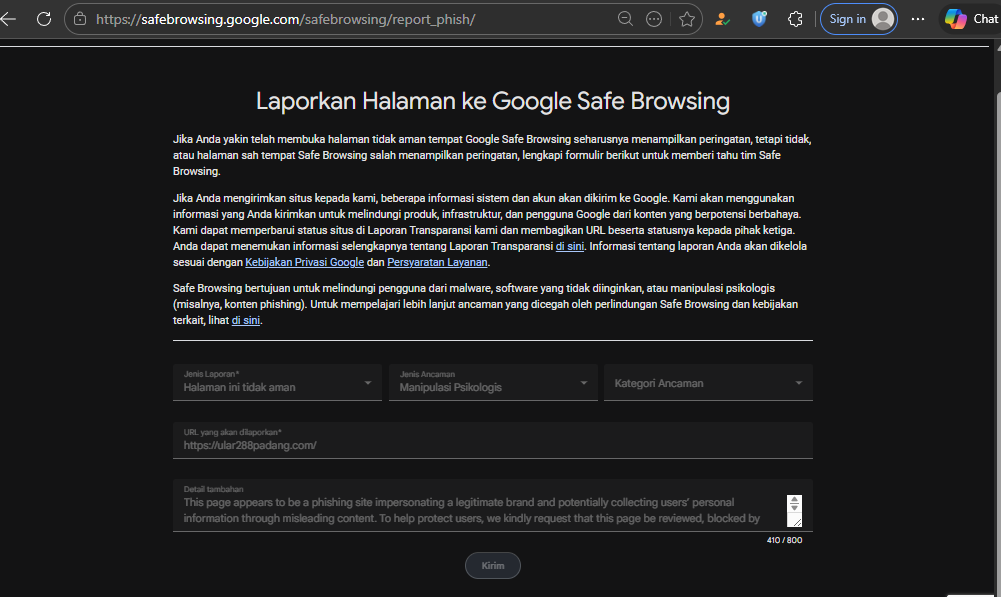Click the Sign in profile button

(859, 19)
